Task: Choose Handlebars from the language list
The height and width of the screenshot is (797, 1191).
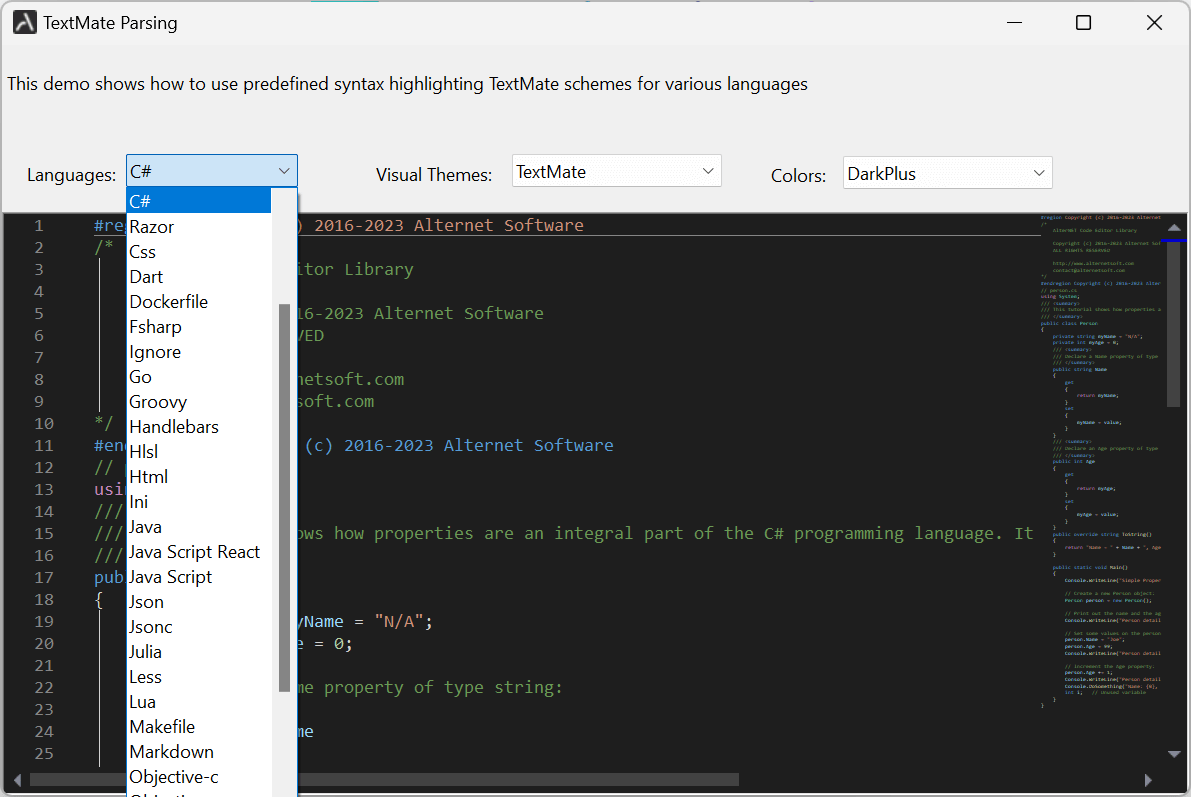Action: (199, 427)
